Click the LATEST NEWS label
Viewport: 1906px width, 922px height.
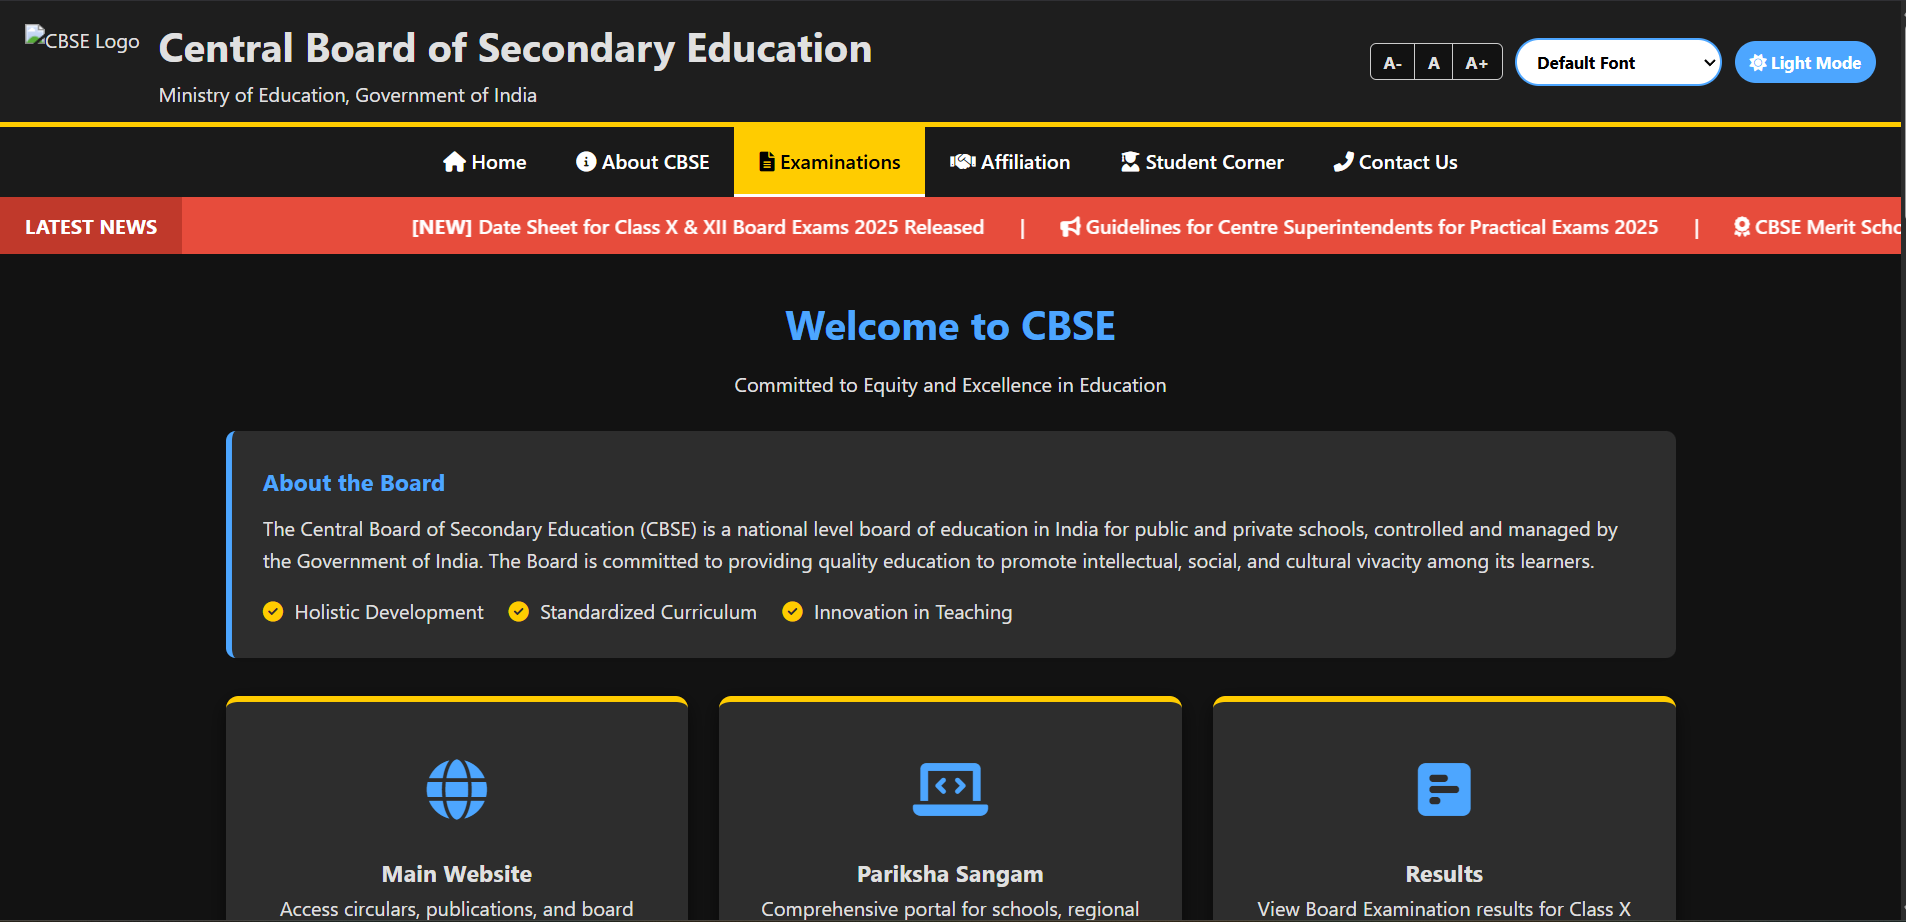click(91, 227)
